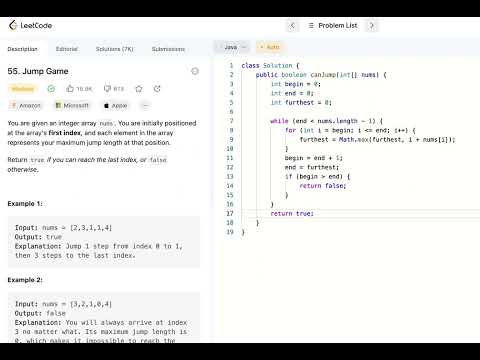
Task: Click the Apple company tag
Action: click(x=116, y=106)
